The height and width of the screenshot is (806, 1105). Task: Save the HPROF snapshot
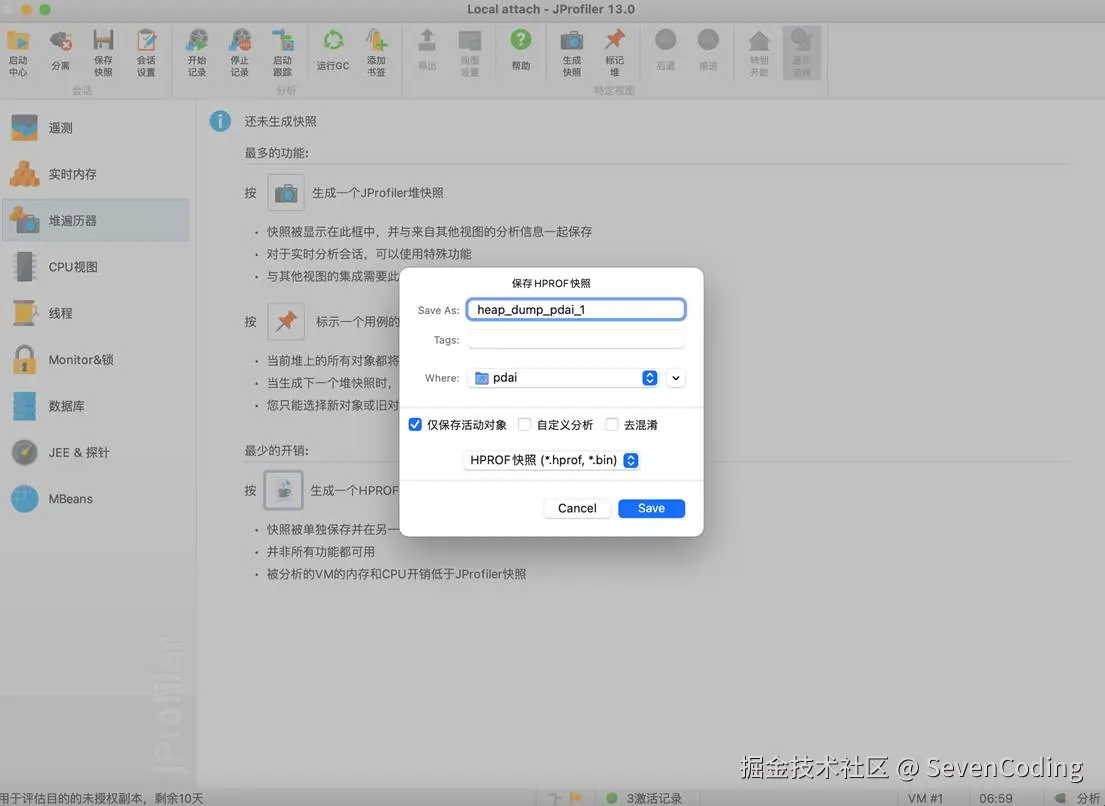[651, 508]
